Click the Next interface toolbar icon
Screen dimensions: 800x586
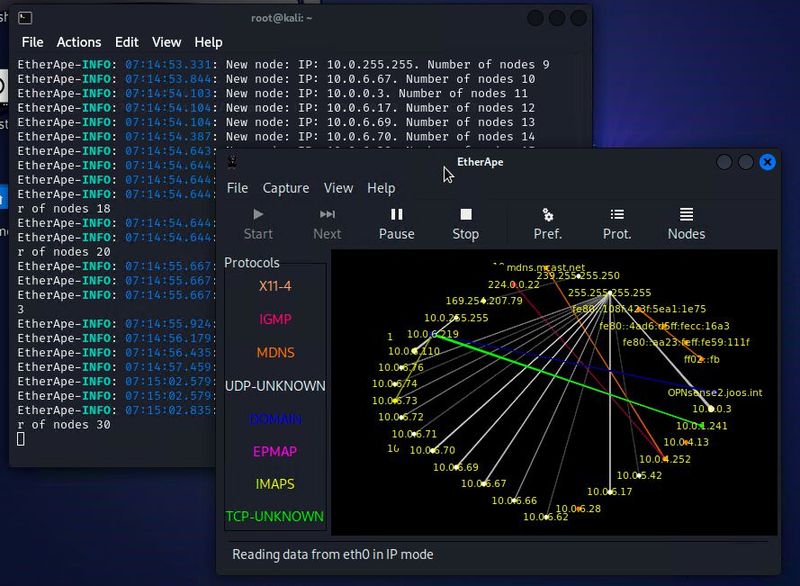[327, 222]
